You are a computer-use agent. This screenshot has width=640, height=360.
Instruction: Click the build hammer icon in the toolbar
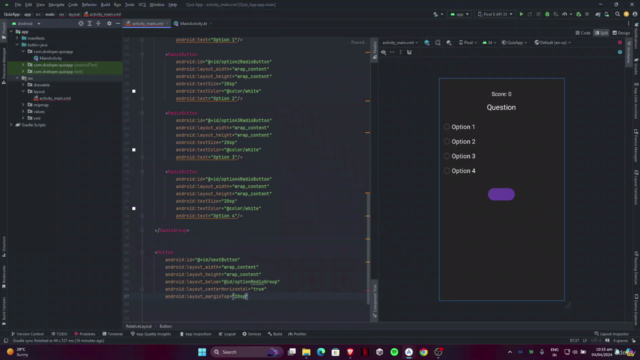pos(436,14)
